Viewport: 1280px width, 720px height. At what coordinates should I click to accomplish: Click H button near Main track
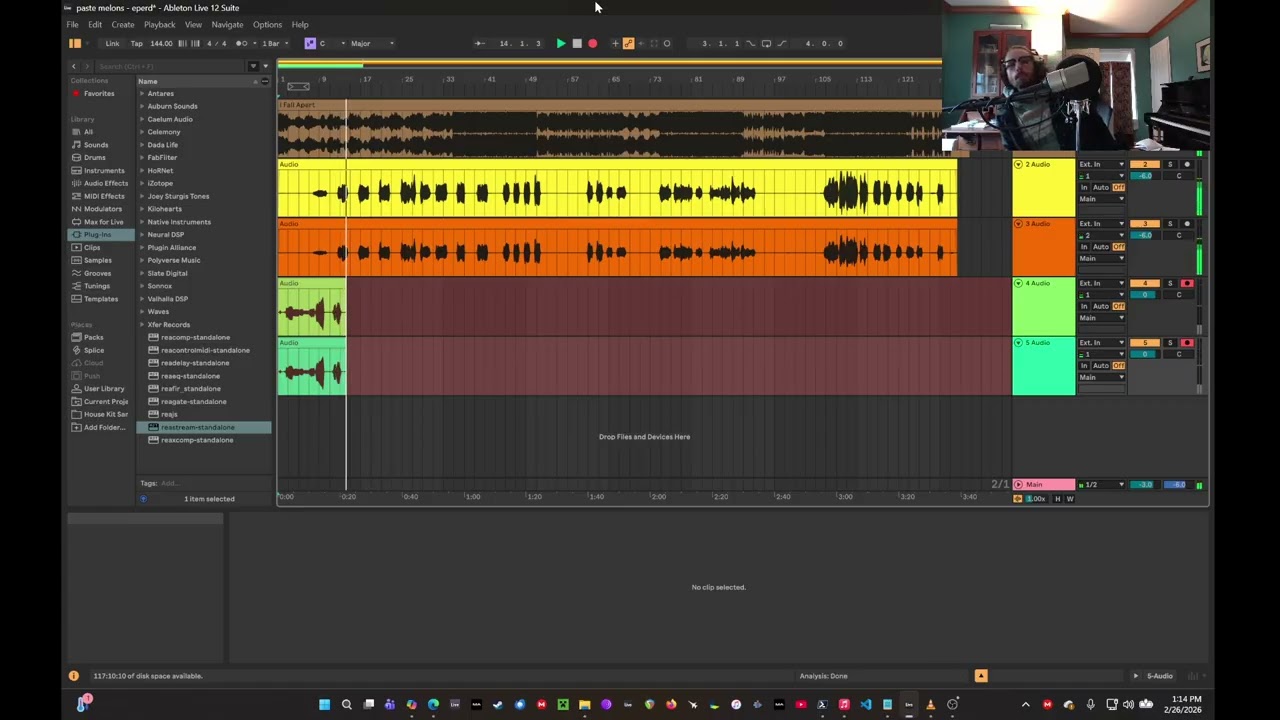(x=1058, y=498)
